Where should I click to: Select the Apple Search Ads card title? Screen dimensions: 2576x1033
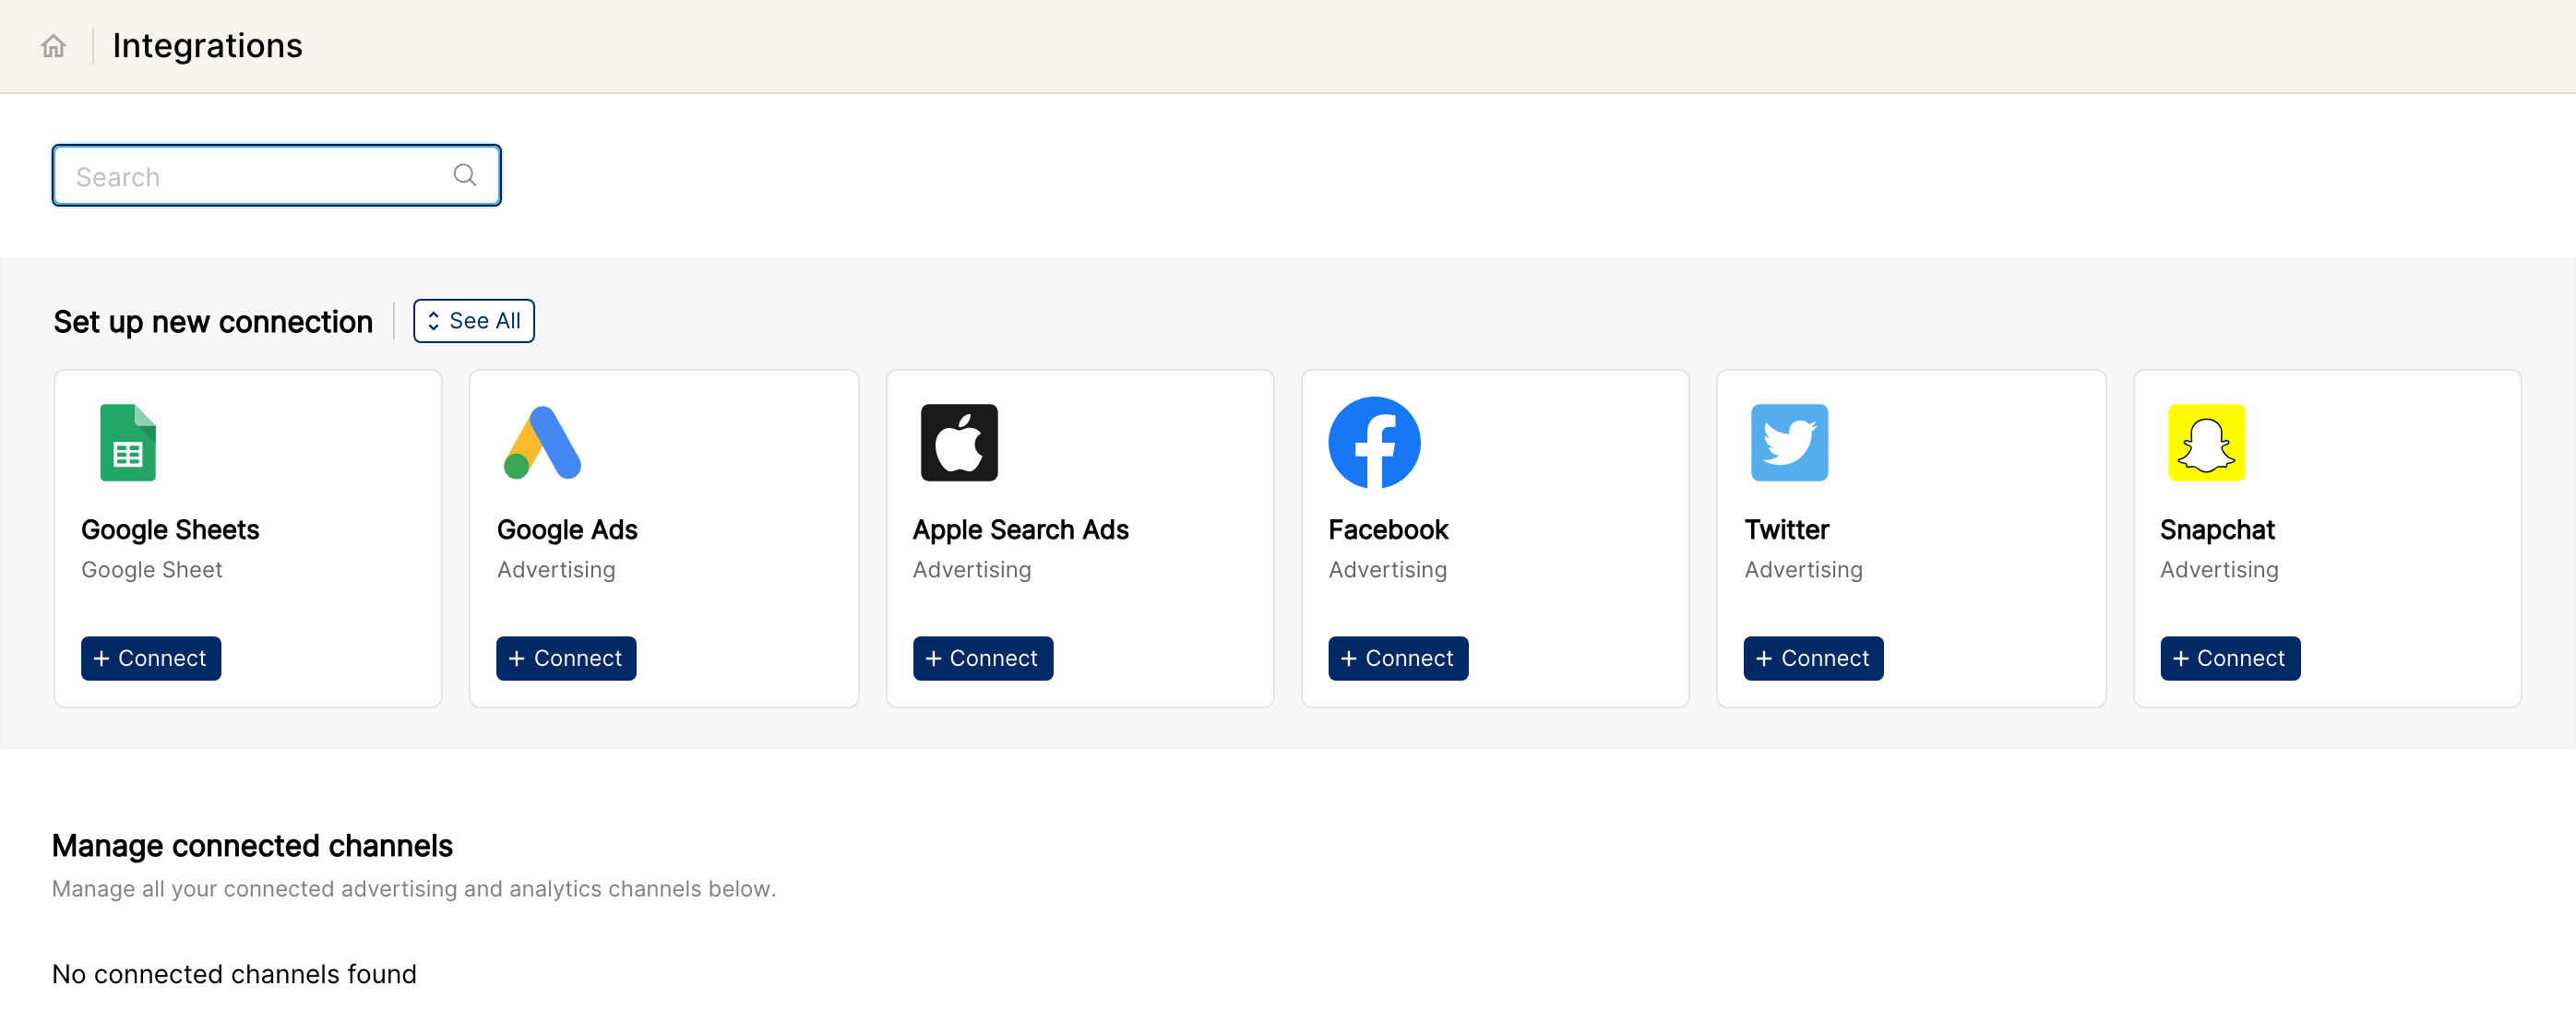[x=1020, y=530]
